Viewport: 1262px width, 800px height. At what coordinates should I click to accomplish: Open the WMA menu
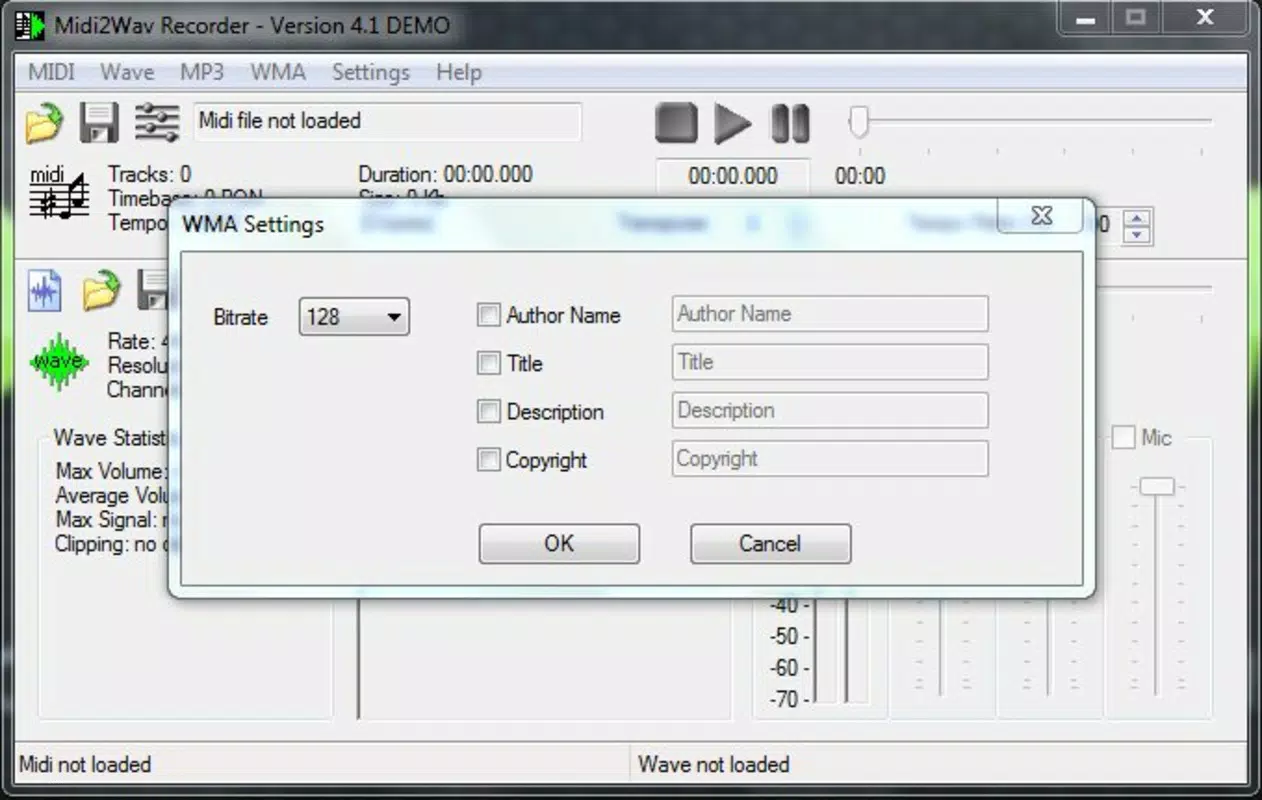[278, 72]
